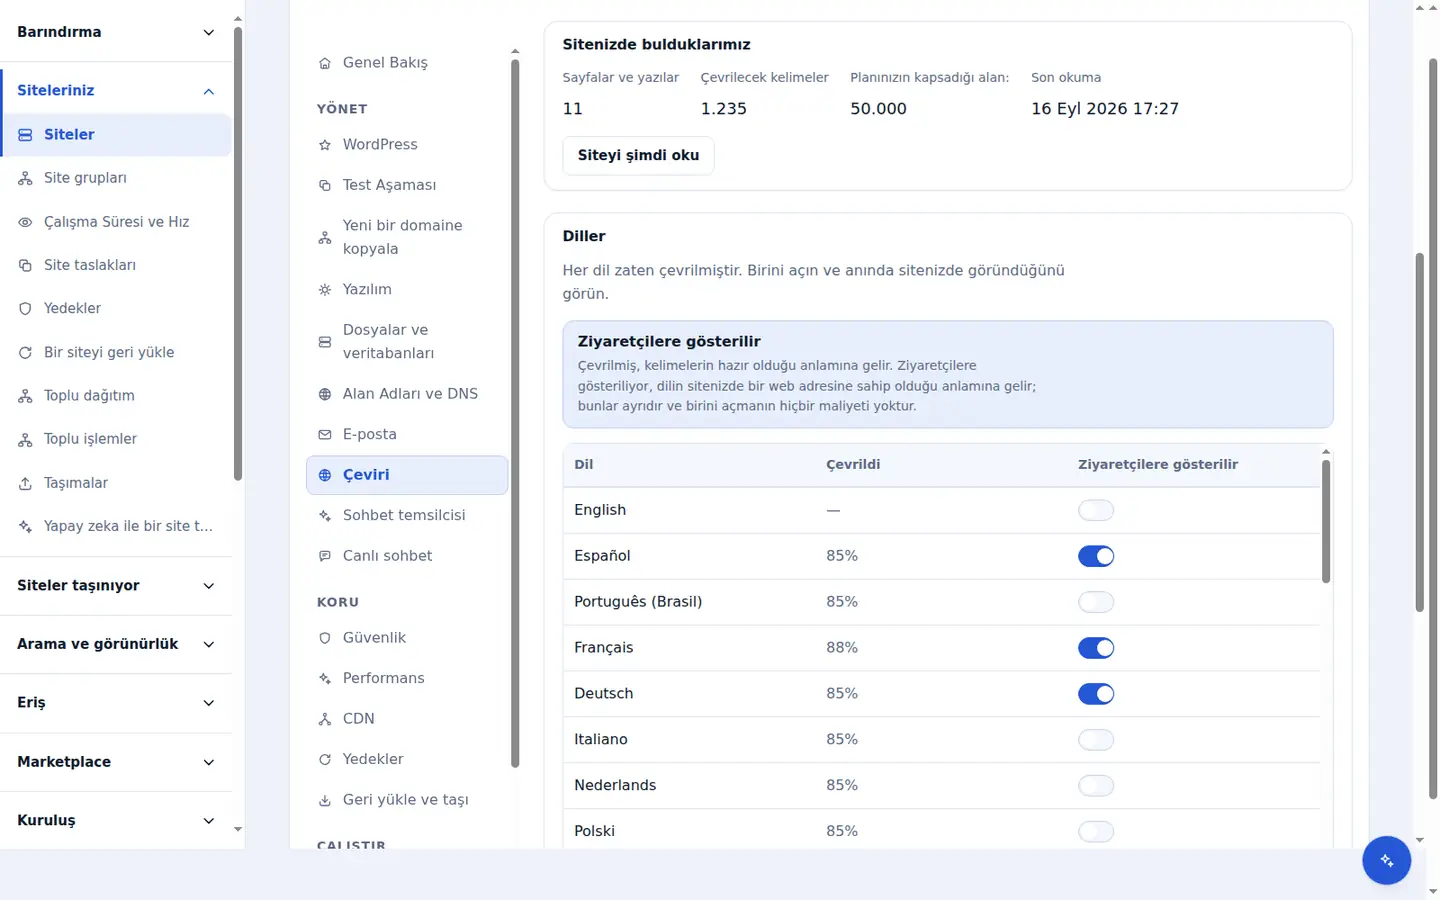Click the Geri yükle ve taşı download icon
Screen dimensions: 1440x900
325,800
